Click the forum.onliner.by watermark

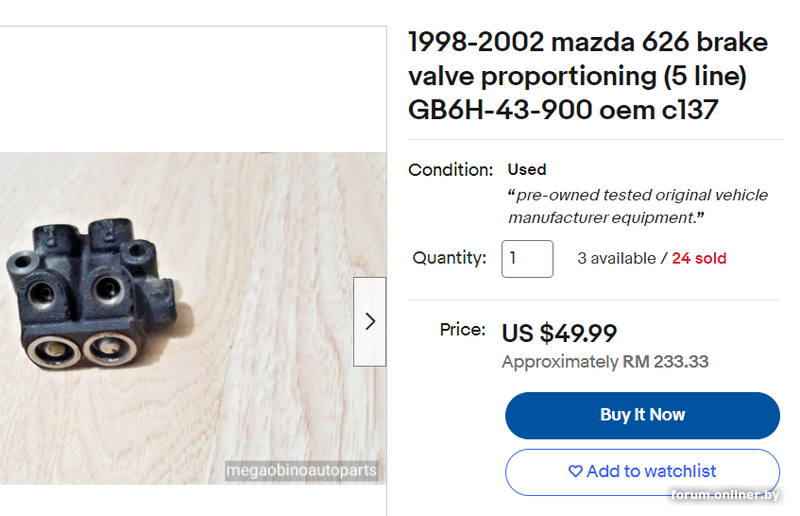point(724,496)
